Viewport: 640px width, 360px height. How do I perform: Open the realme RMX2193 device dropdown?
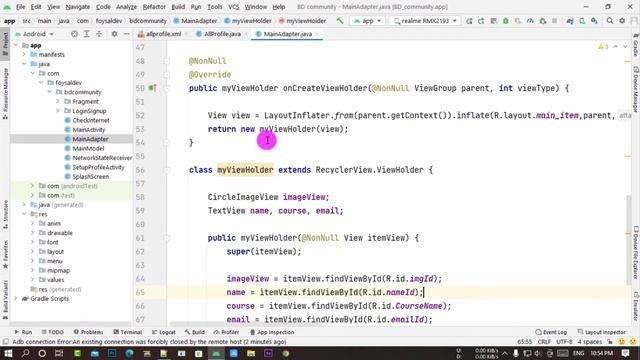pos(425,21)
